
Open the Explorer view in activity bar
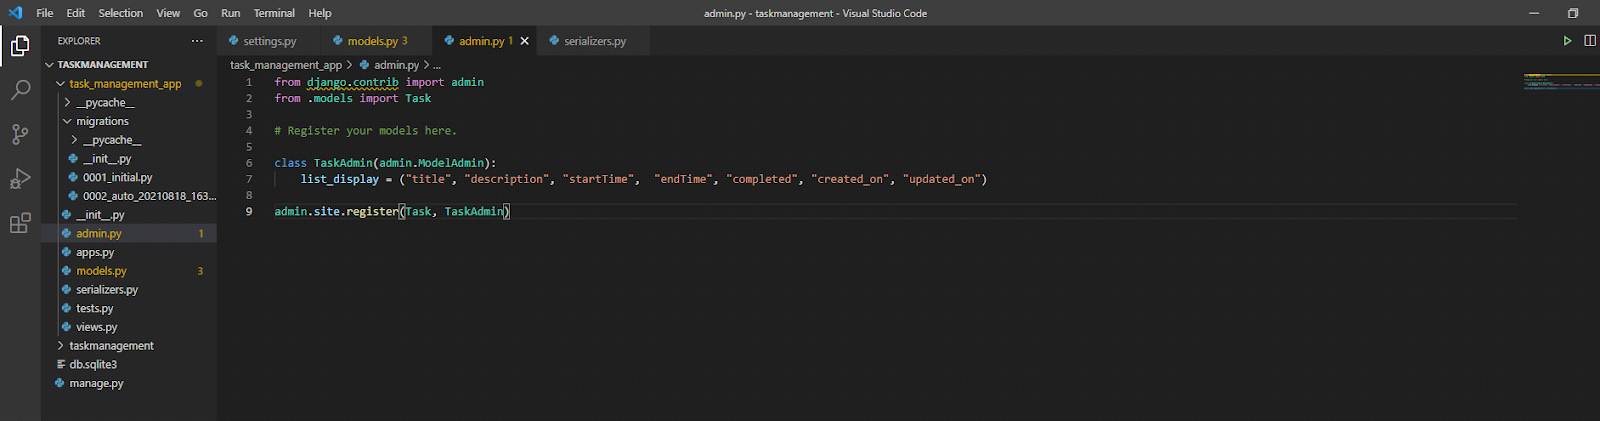tap(20, 46)
